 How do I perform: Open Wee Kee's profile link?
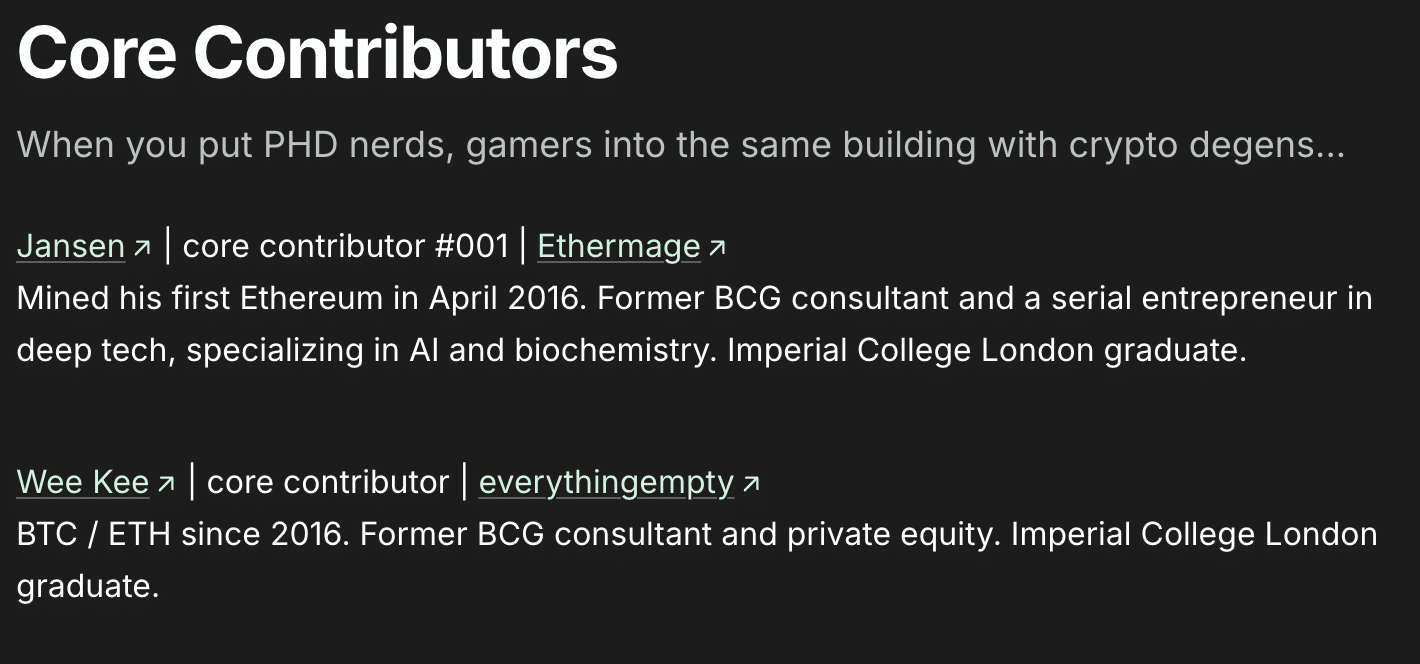[83, 482]
